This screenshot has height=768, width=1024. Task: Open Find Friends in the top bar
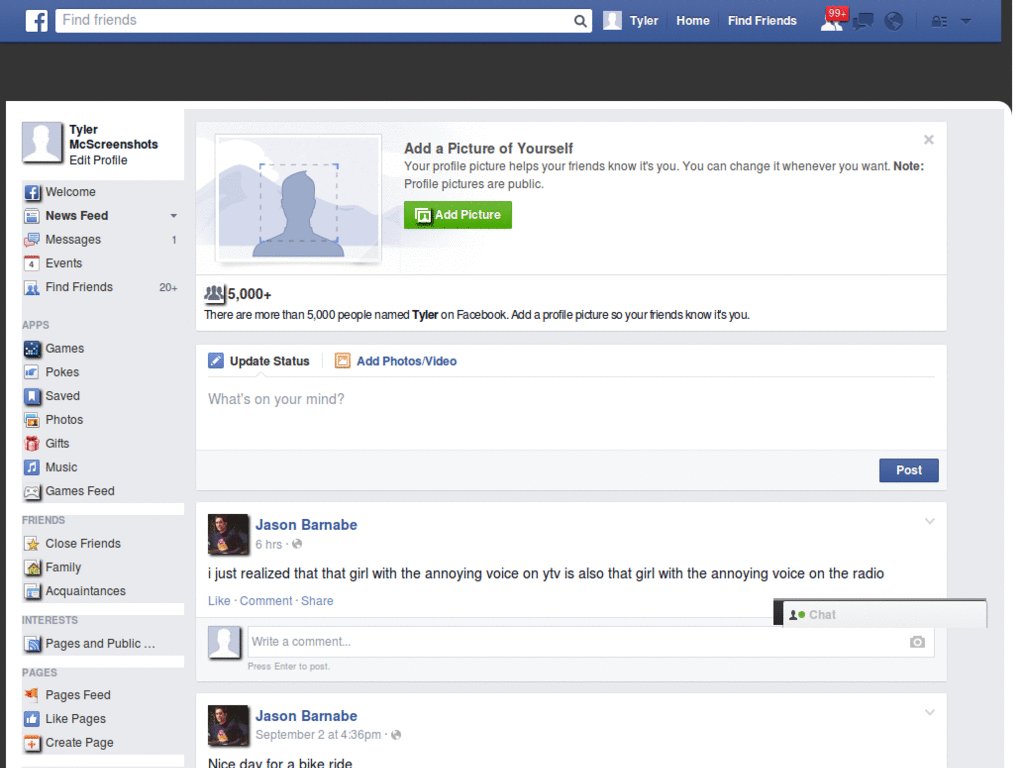pyautogui.click(x=762, y=21)
